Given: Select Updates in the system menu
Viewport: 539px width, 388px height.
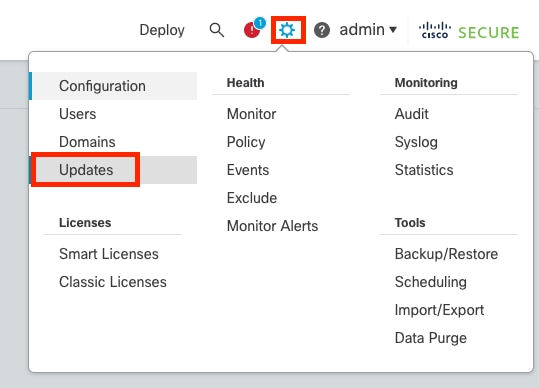Looking at the screenshot, I should click(x=86, y=170).
